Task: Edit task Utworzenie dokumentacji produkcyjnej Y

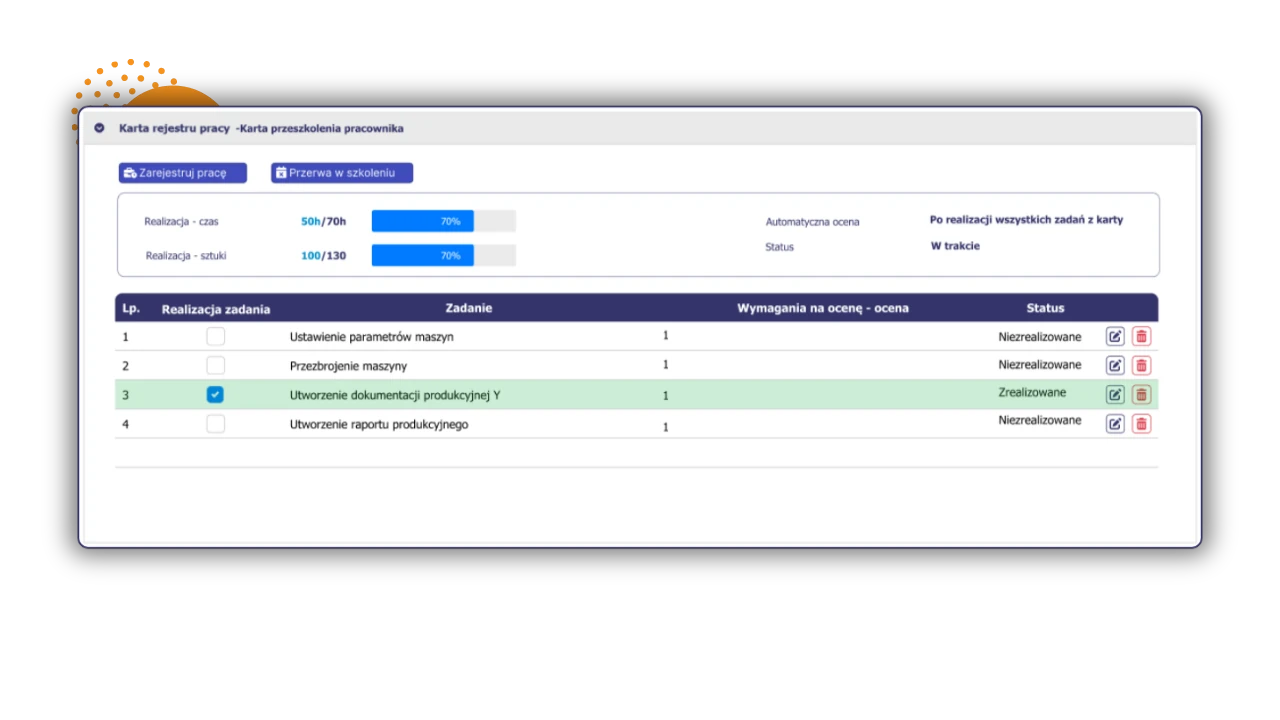Action: click(x=1115, y=394)
